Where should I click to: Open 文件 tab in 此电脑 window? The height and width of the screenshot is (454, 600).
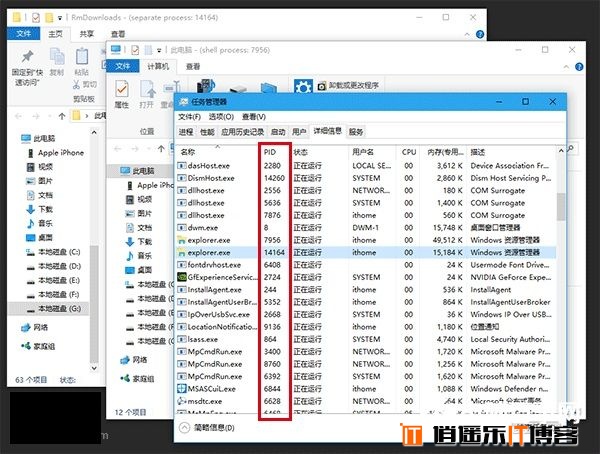122,66
